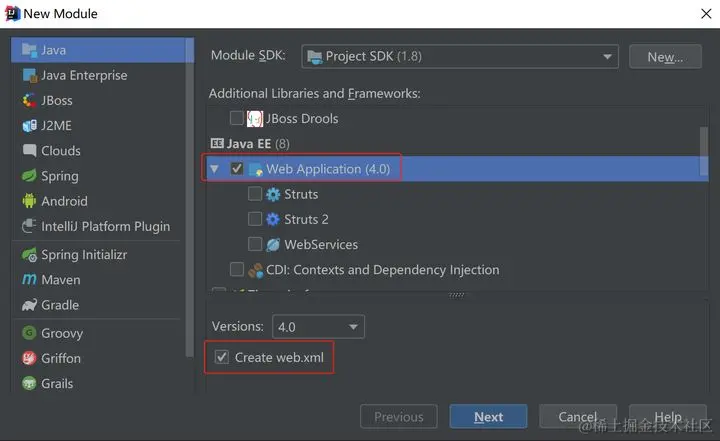The width and height of the screenshot is (720, 441).
Task: Click the JBoss Drools icon
Action: pos(255,119)
